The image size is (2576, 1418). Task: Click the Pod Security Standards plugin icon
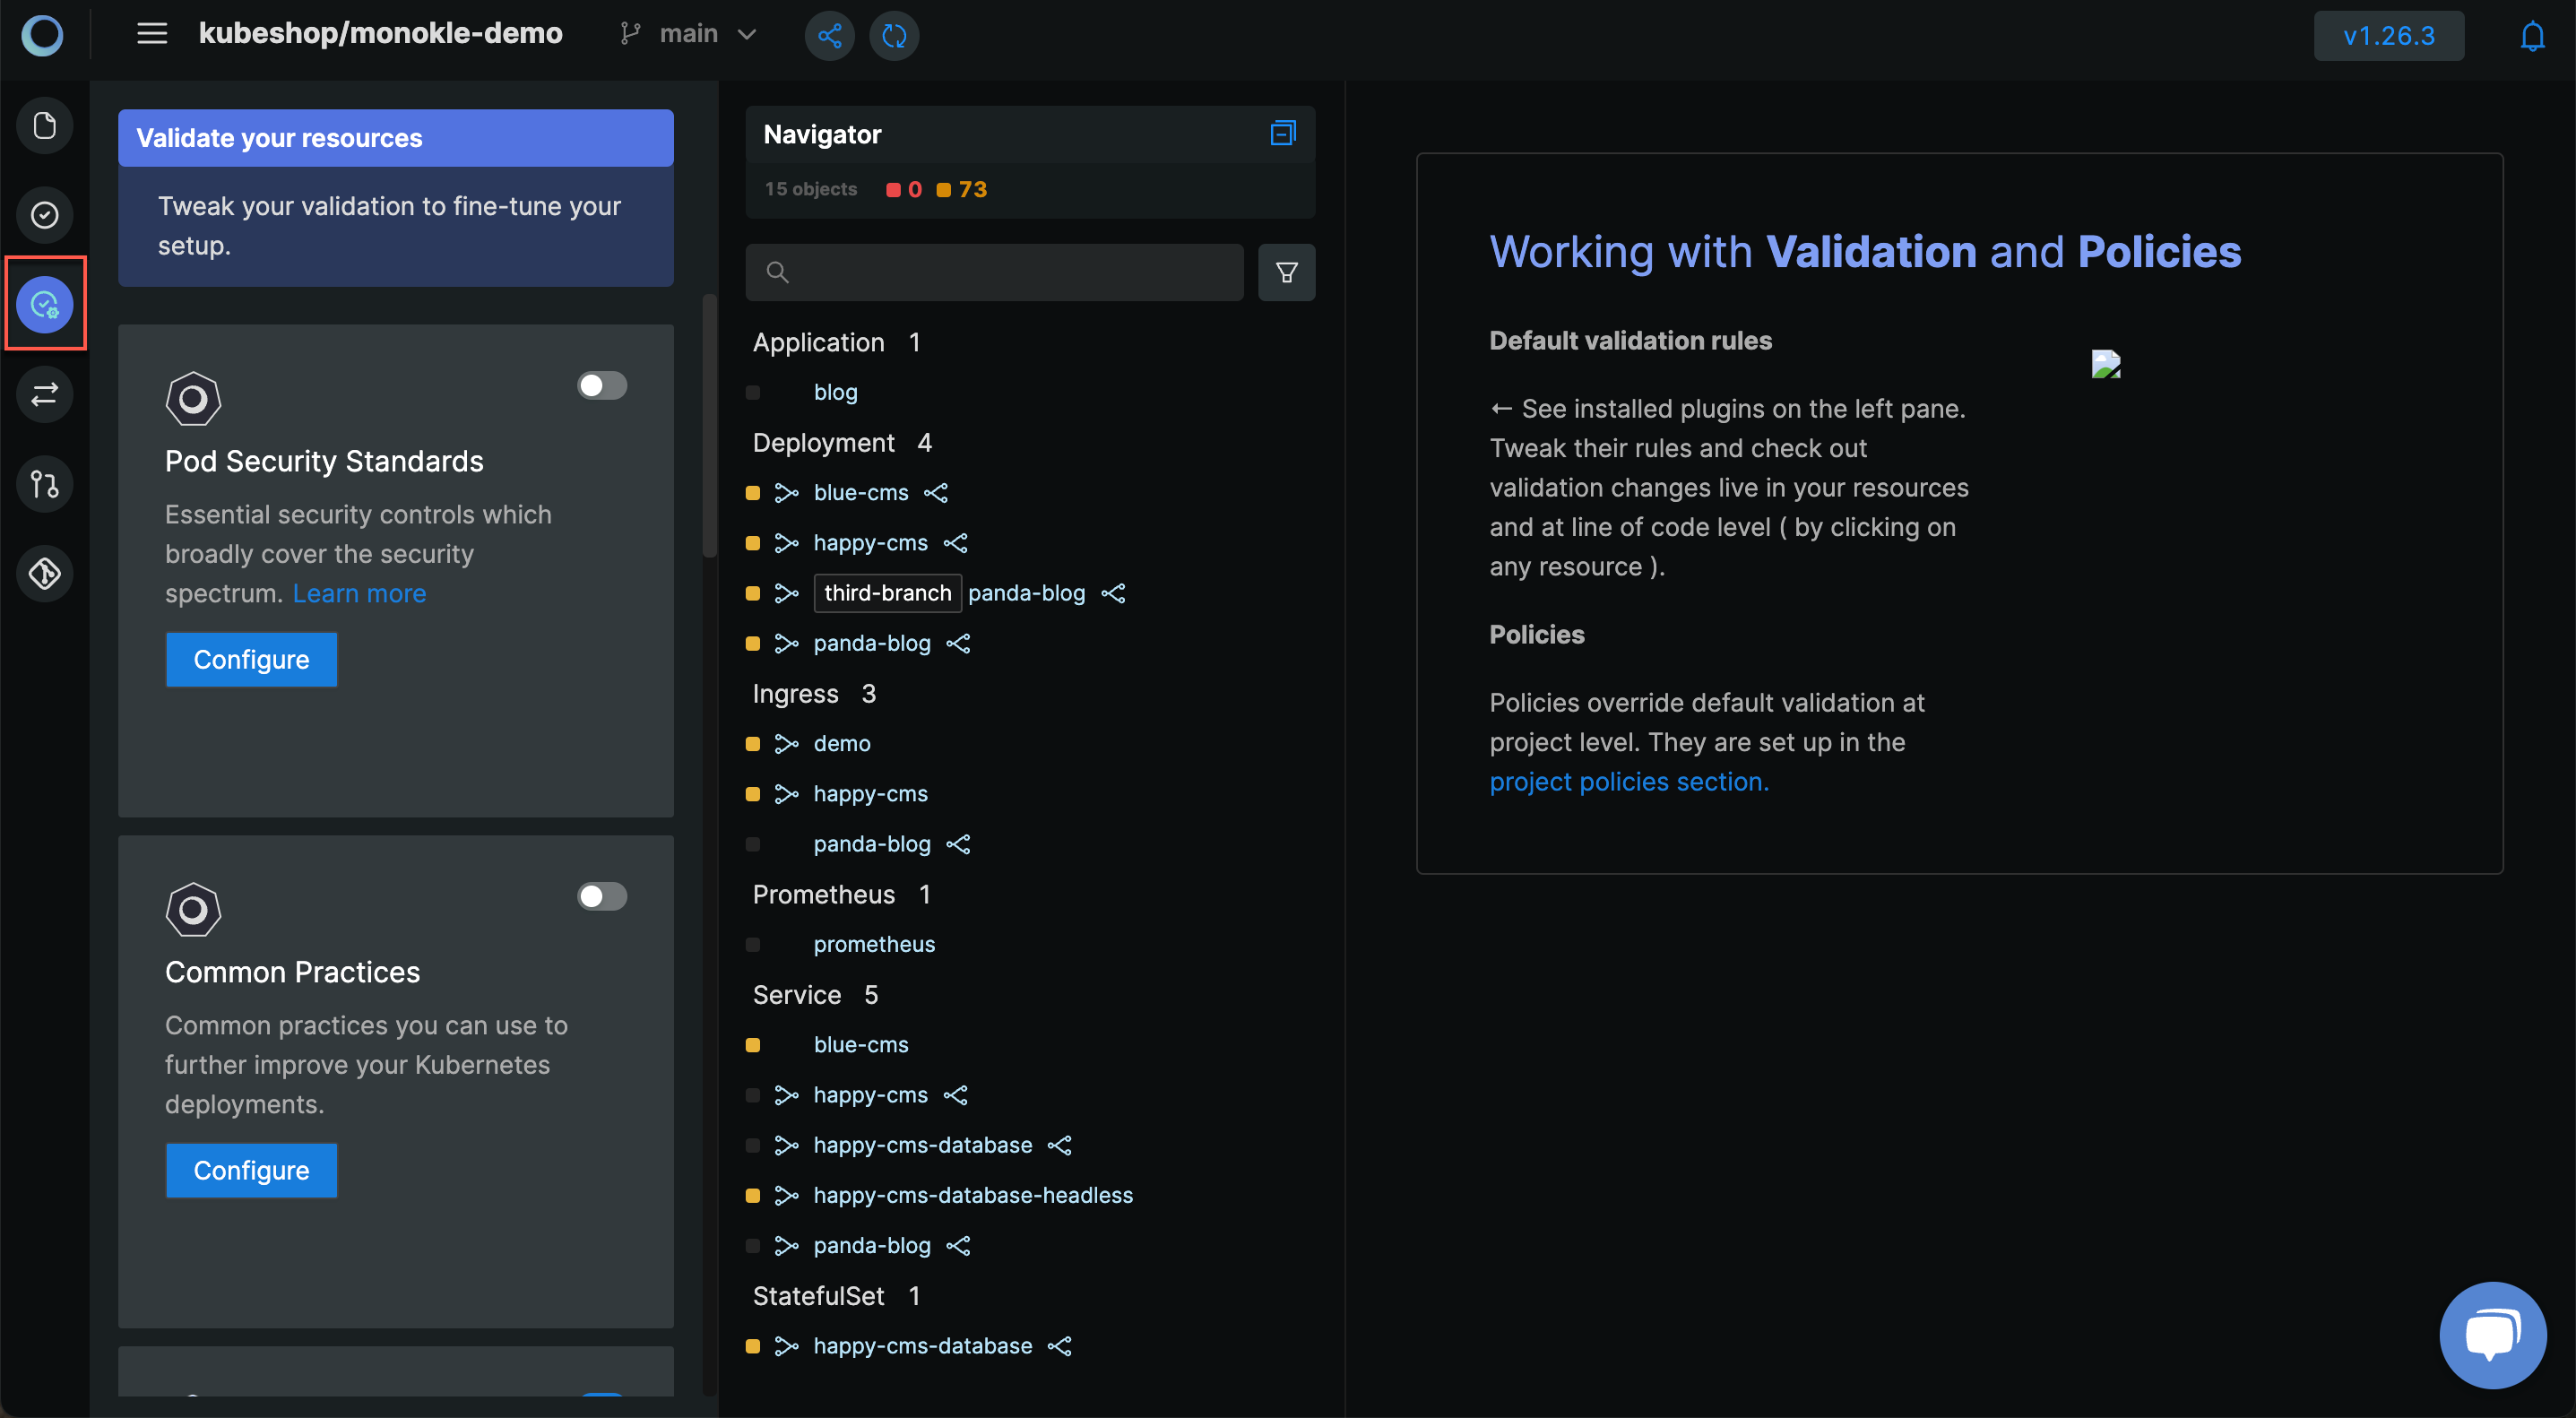[x=193, y=399]
